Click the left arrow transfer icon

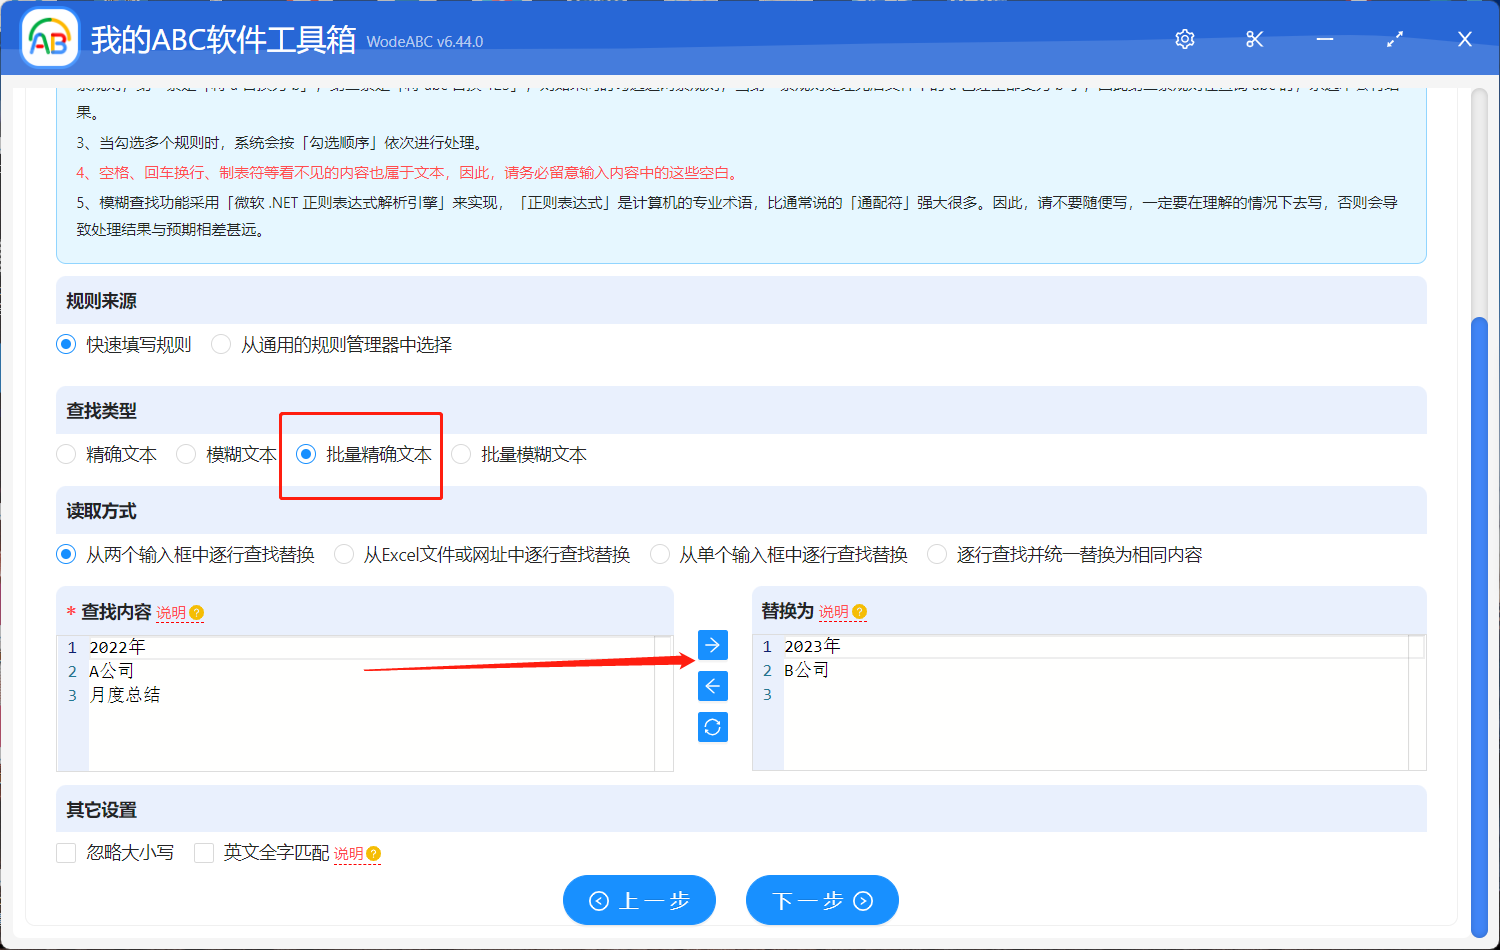coord(712,686)
